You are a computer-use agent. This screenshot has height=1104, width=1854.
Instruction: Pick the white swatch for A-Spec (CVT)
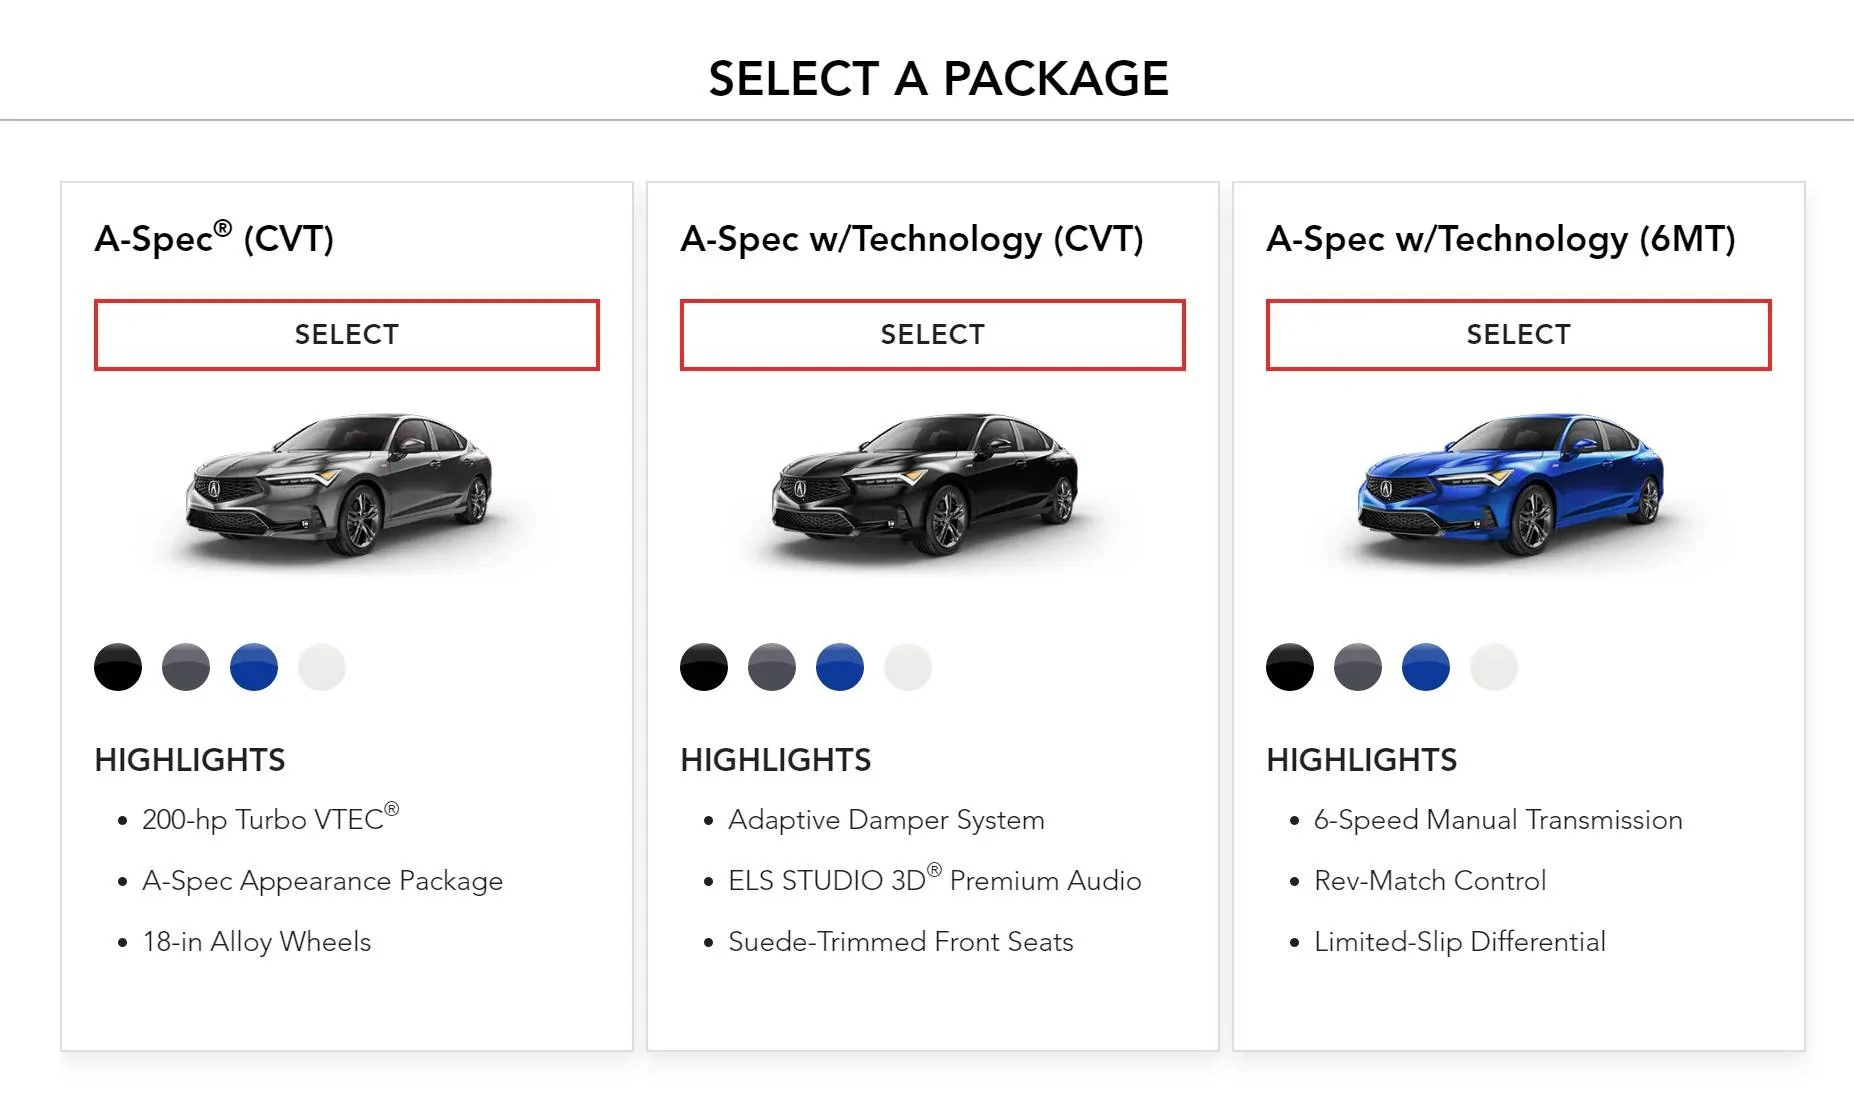(x=321, y=666)
